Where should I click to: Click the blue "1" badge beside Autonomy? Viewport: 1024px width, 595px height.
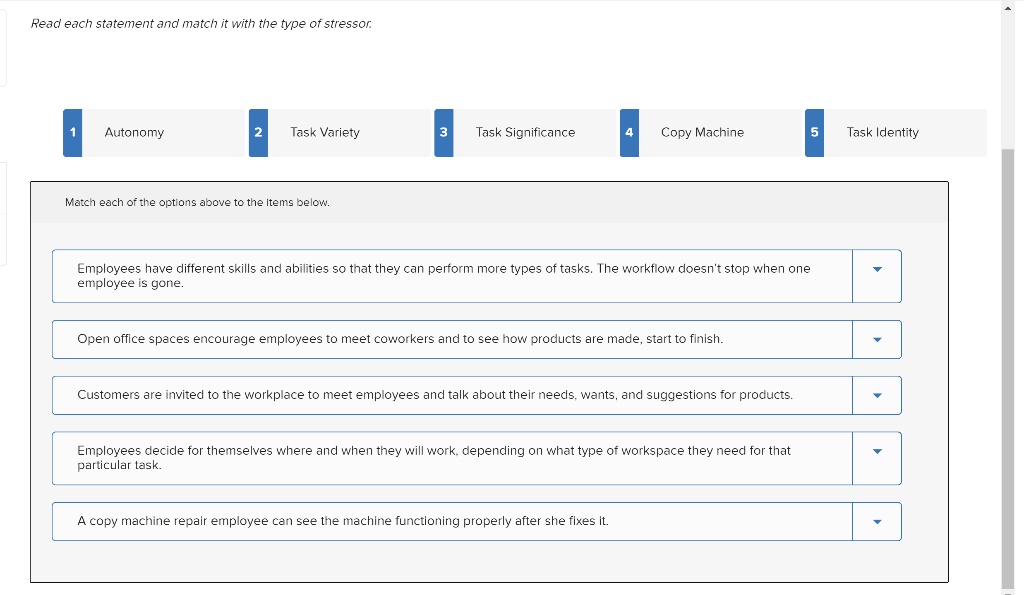click(x=71, y=132)
